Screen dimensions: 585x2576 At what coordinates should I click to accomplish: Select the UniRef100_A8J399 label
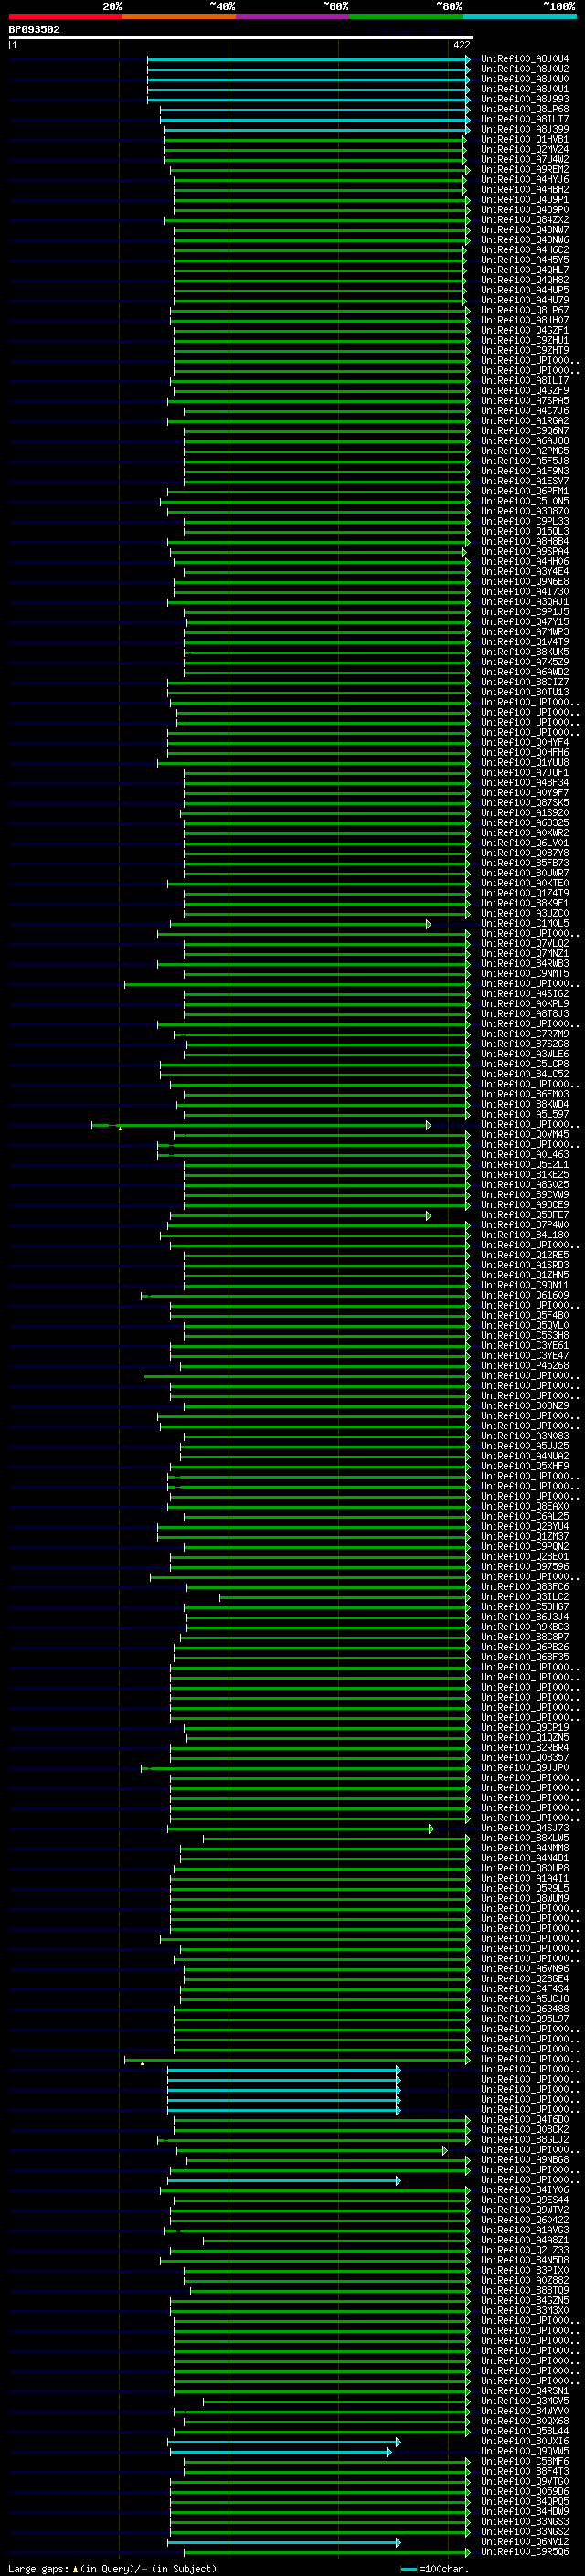[x=525, y=129]
